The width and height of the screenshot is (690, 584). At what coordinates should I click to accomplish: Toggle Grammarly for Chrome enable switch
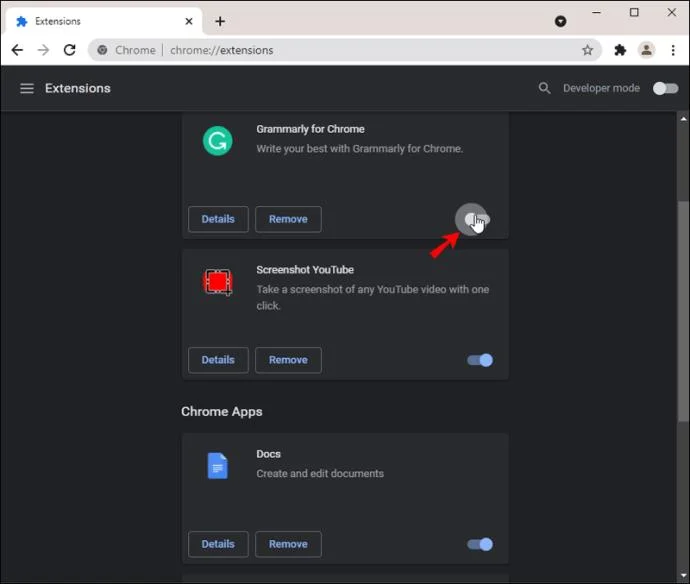[477, 219]
